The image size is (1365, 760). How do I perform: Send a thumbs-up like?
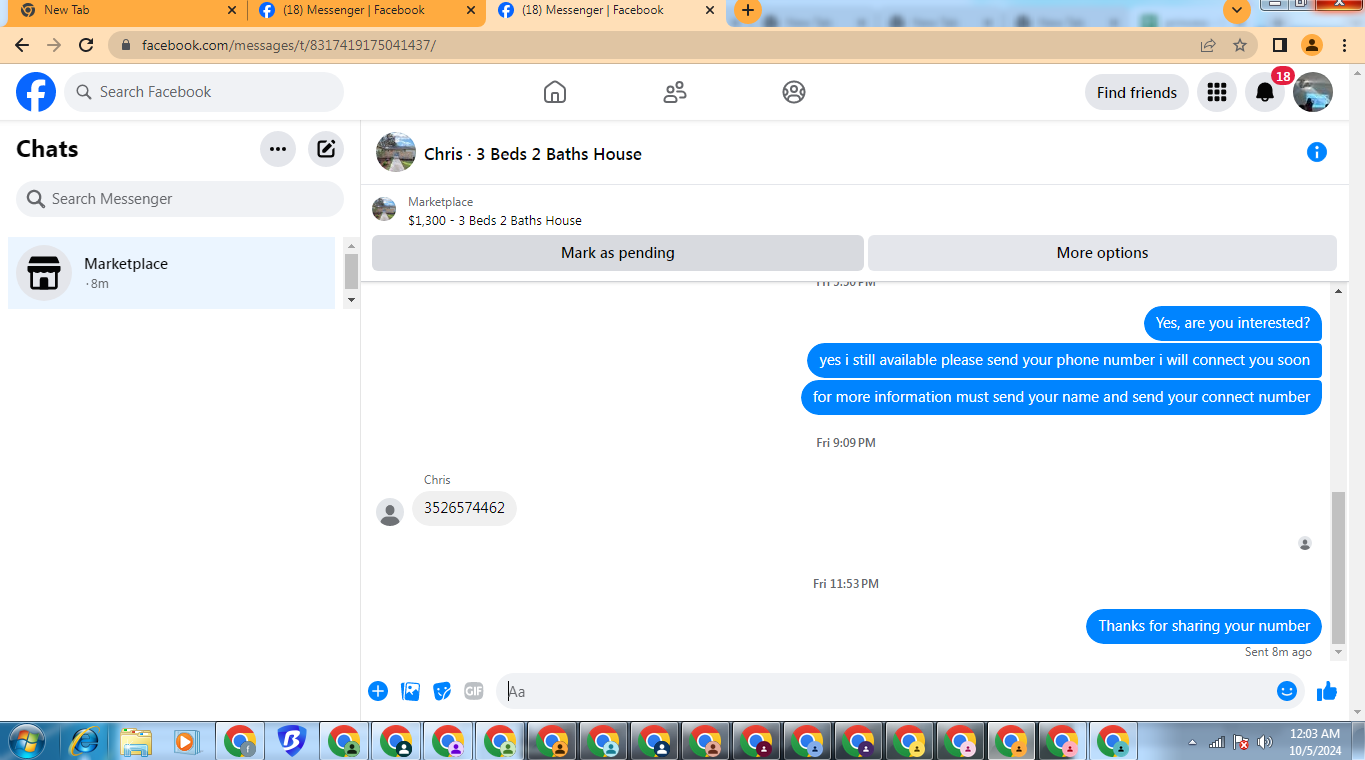tap(1327, 691)
